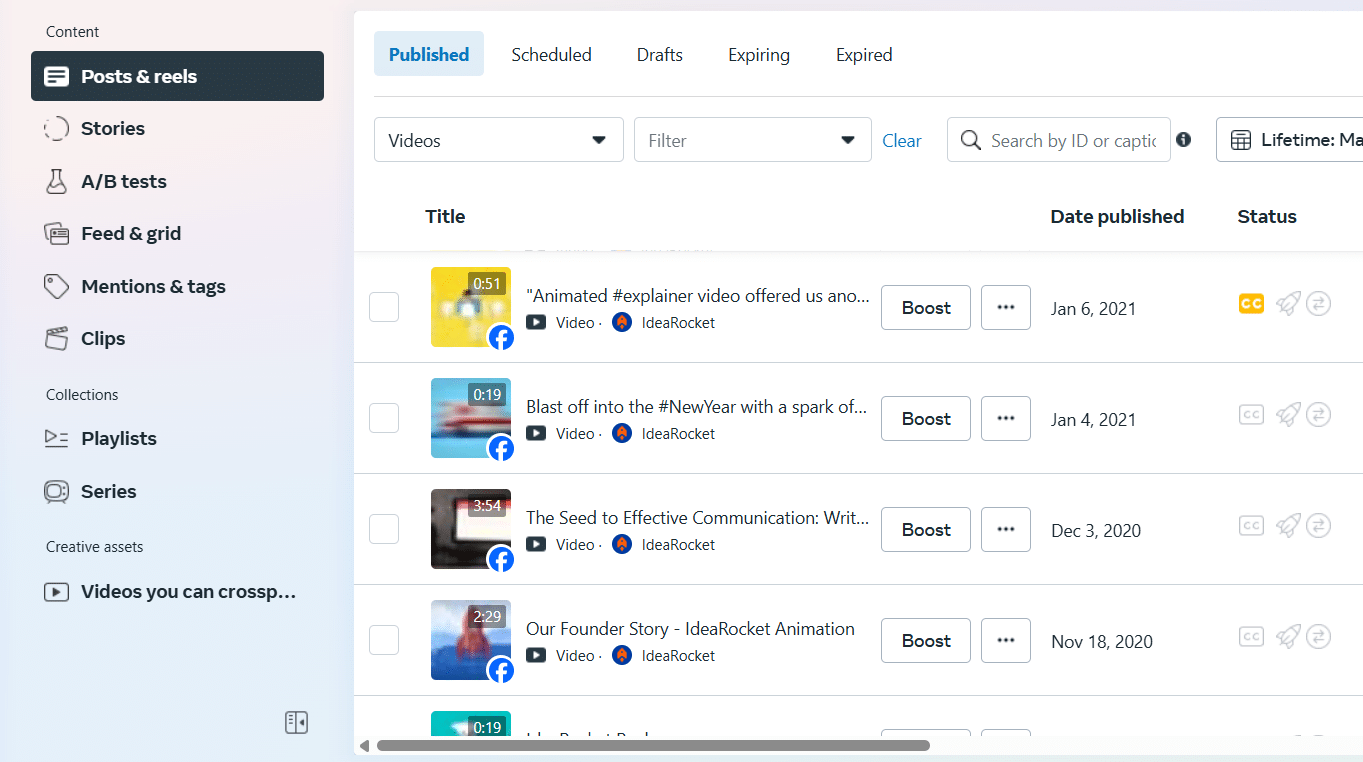The height and width of the screenshot is (762, 1363).
Task: Check the Our Founder Story row
Action: (x=384, y=641)
